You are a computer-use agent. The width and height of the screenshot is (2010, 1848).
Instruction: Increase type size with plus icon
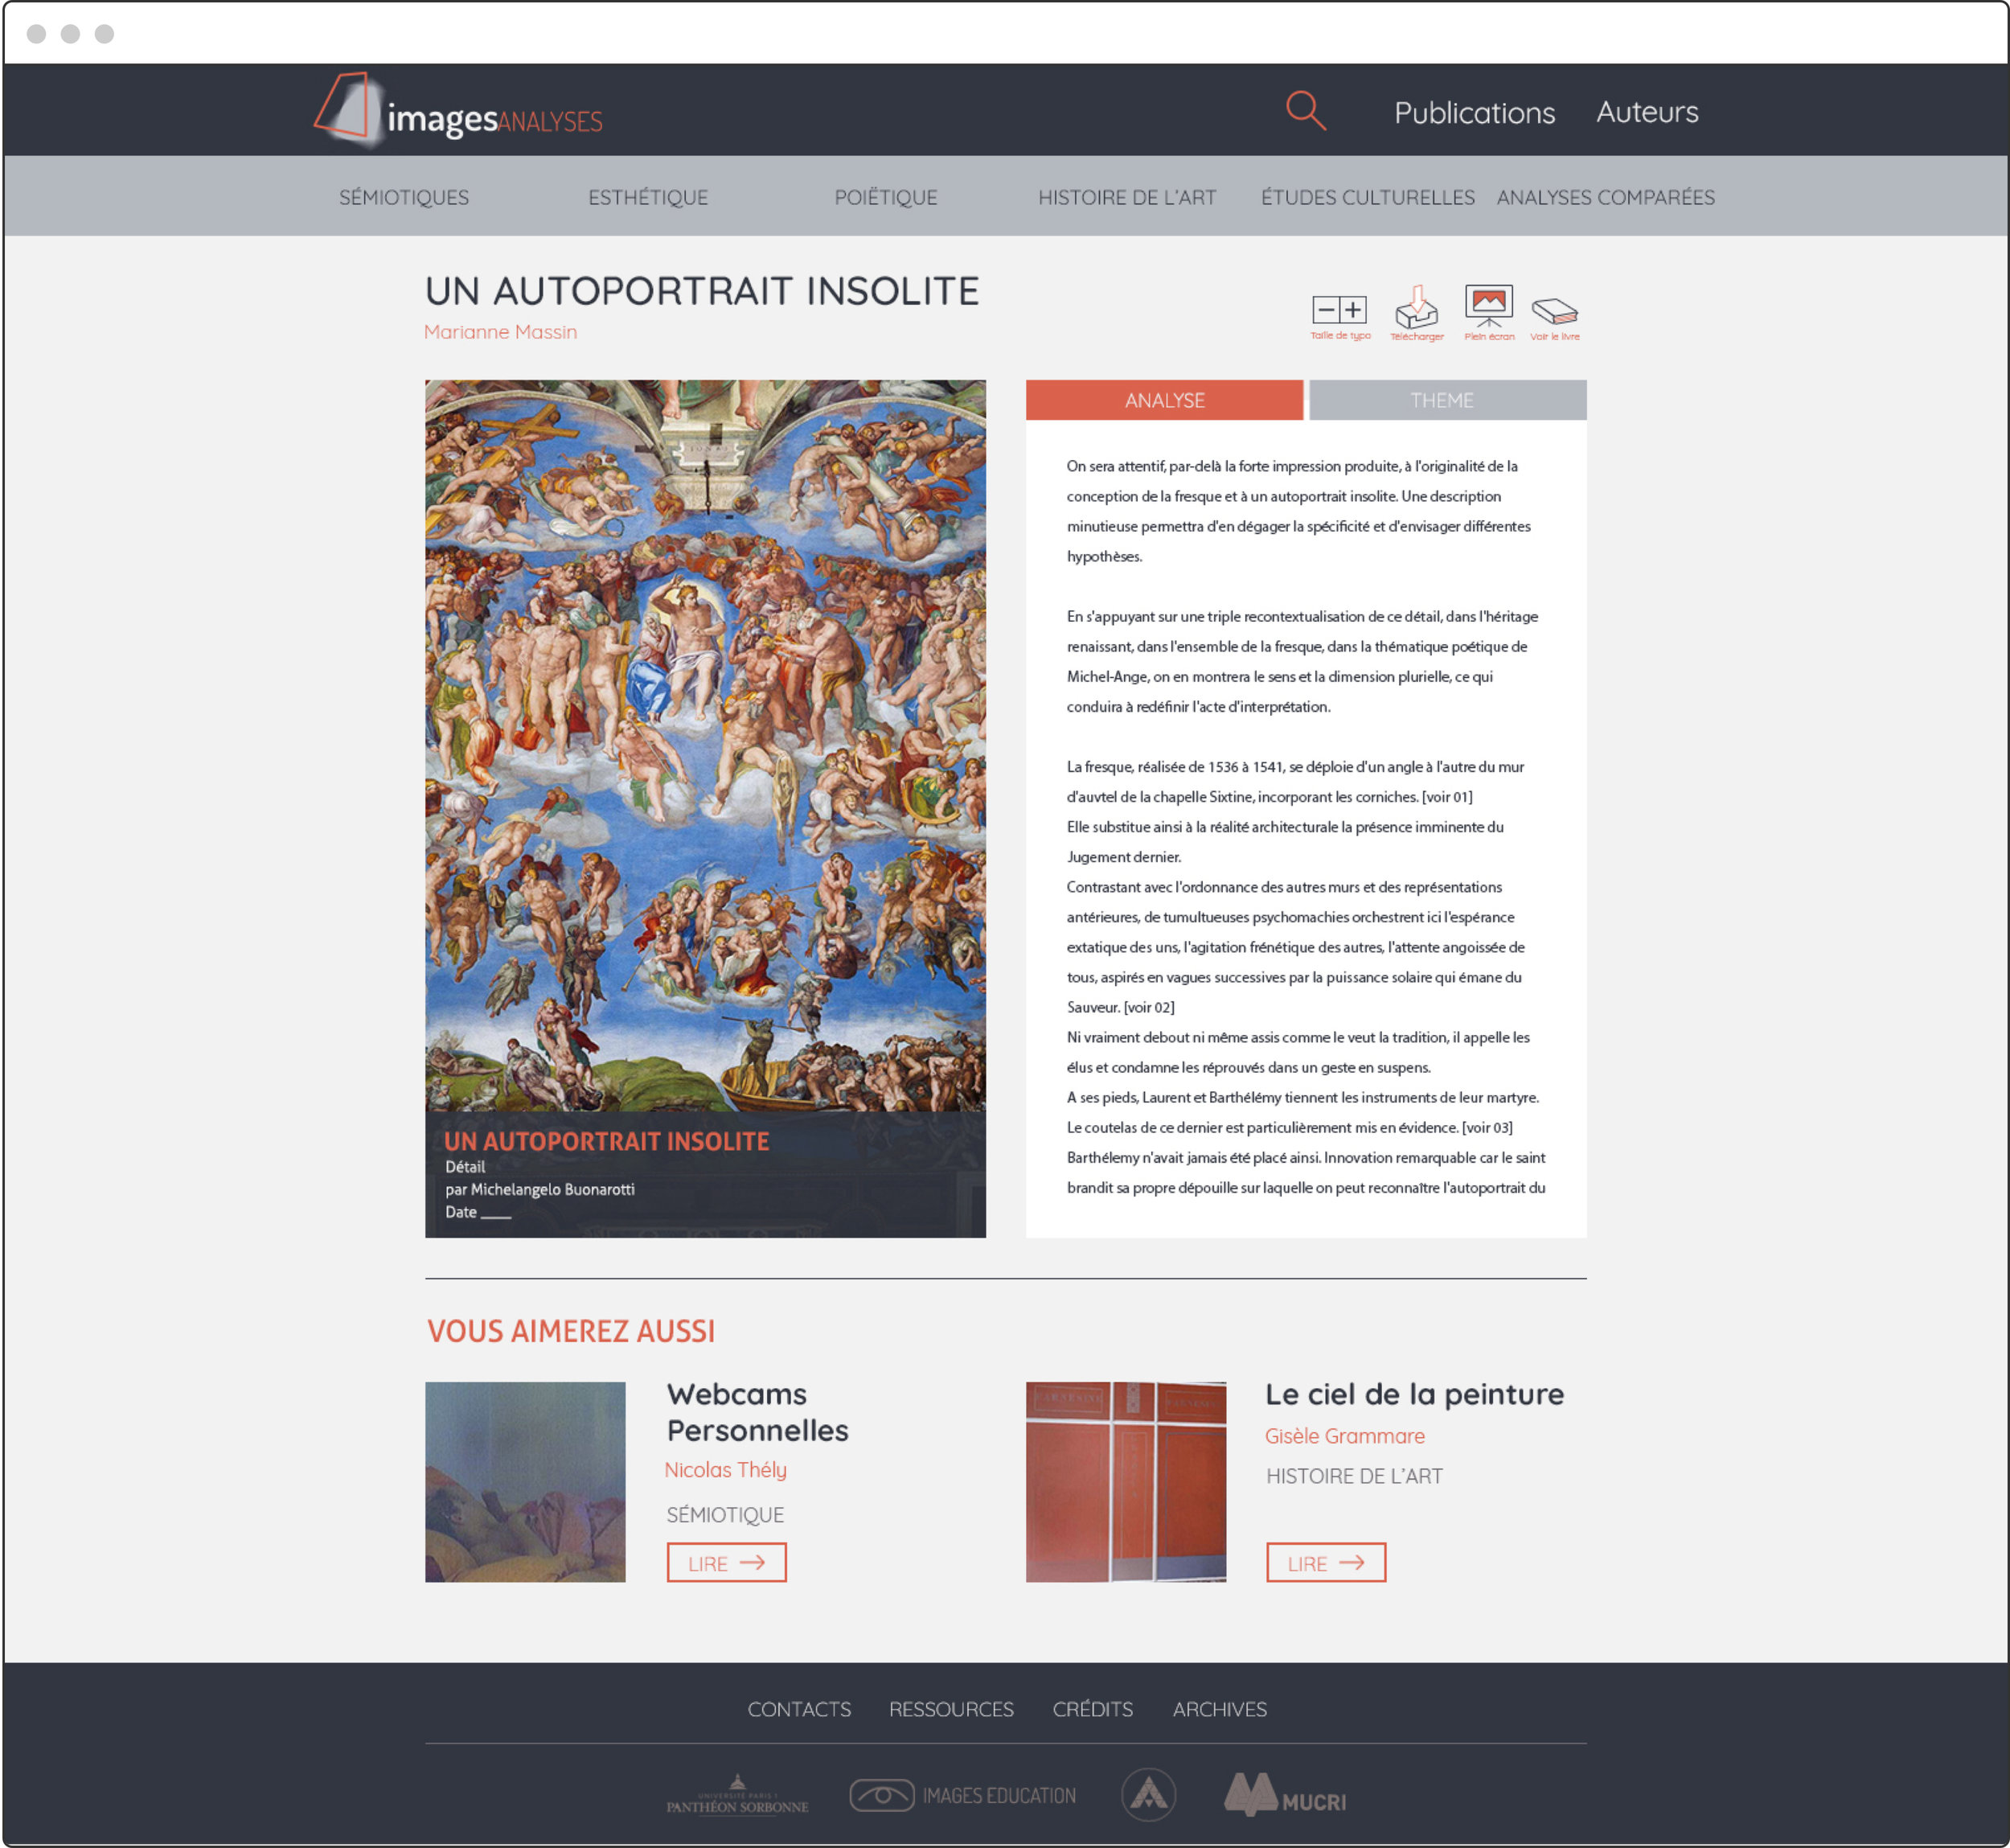[1353, 310]
